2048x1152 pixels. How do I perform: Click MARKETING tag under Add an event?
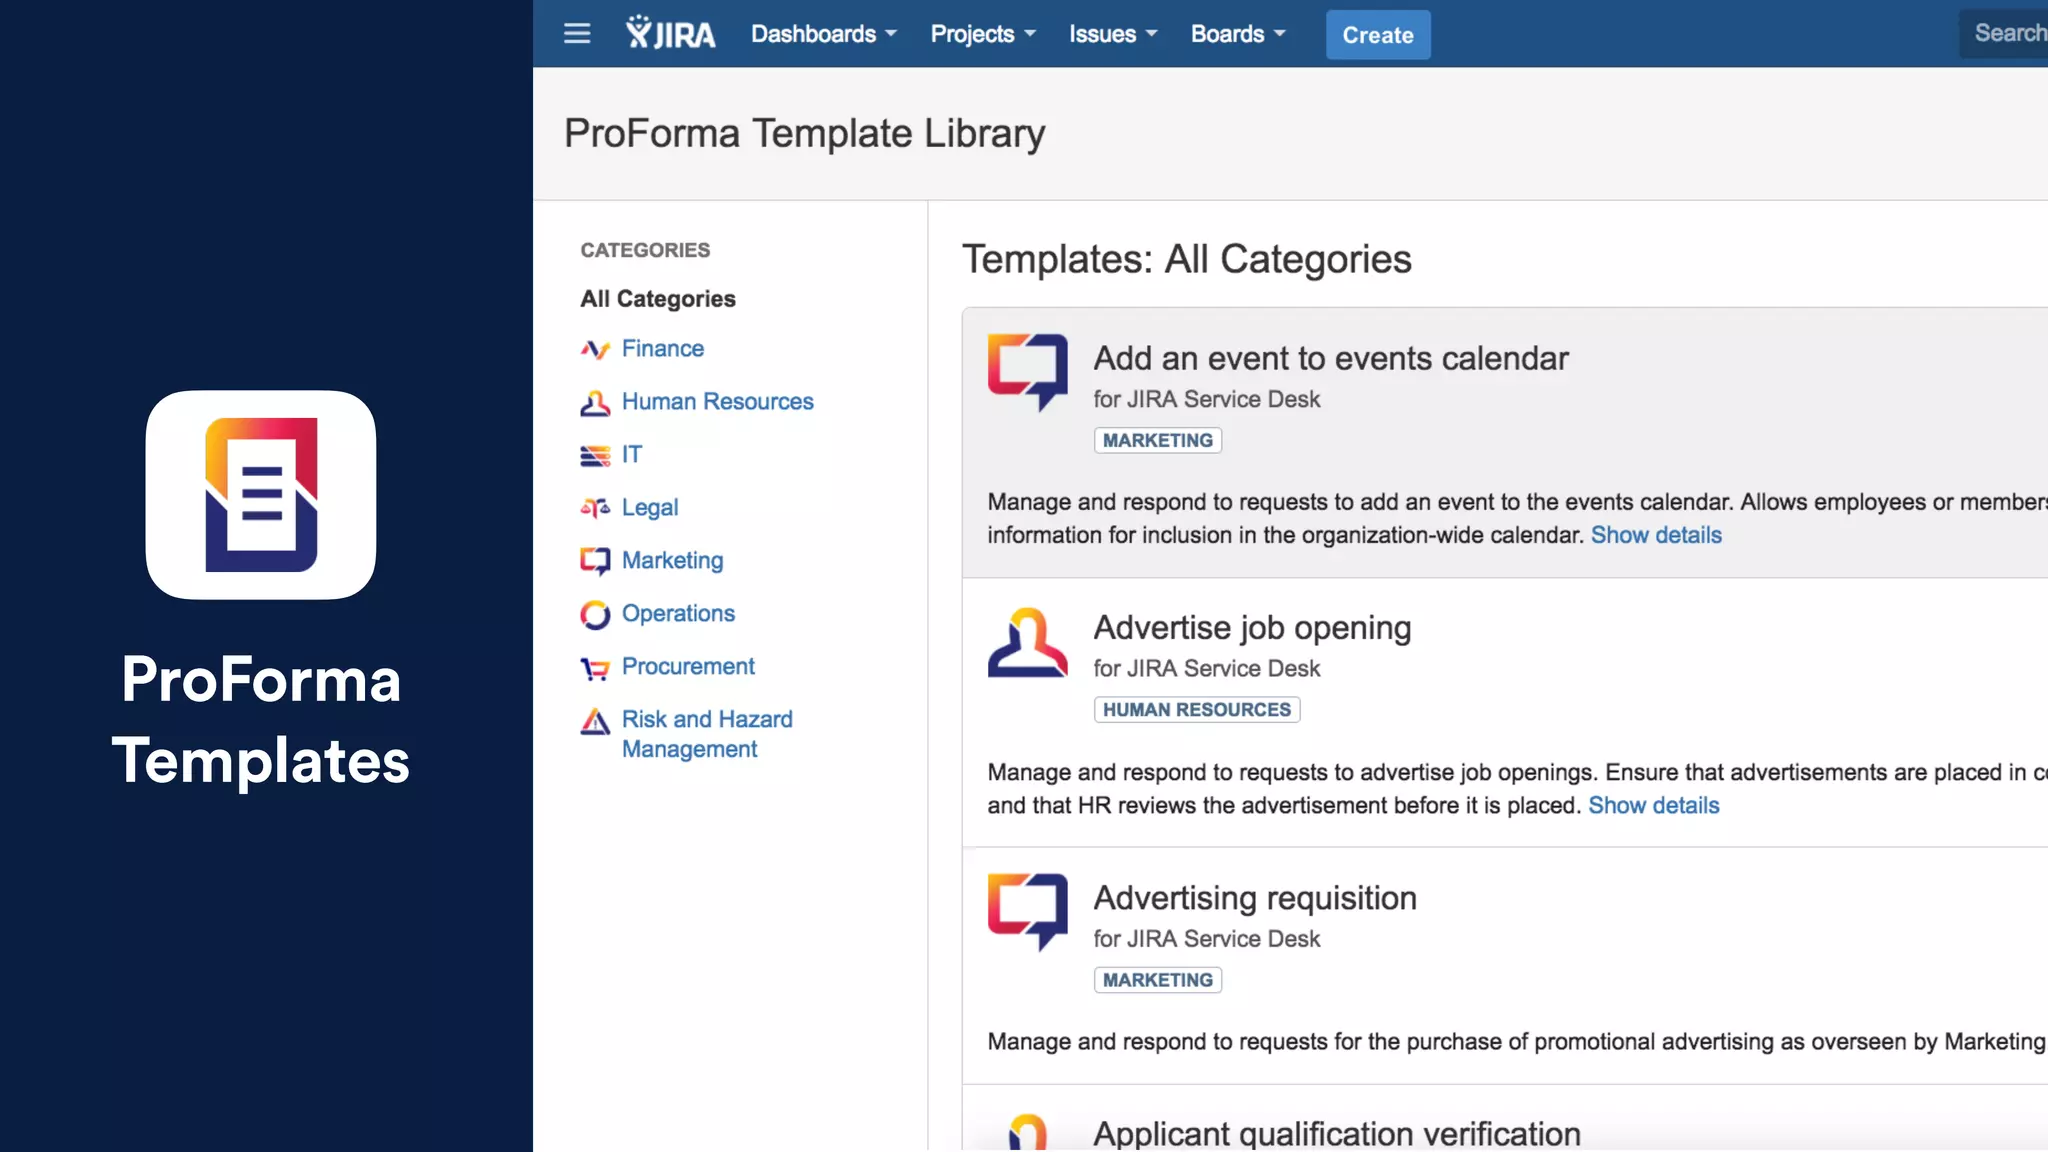point(1158,440)
